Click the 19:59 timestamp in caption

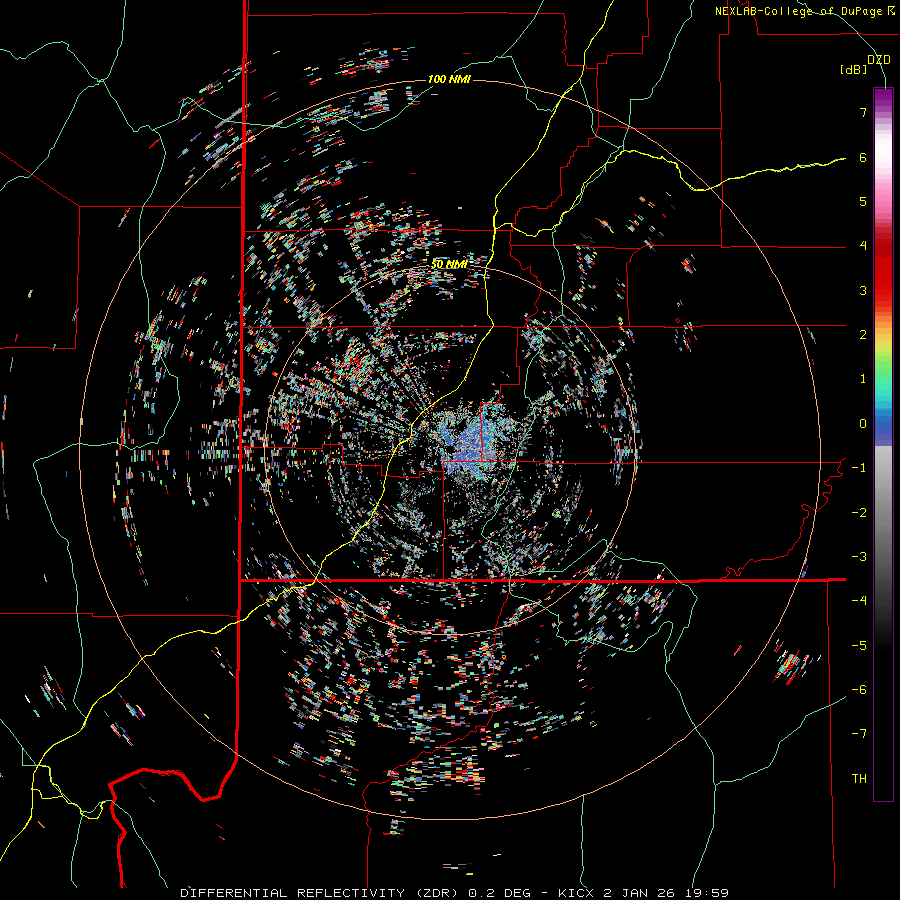click(x=709, y=893)
